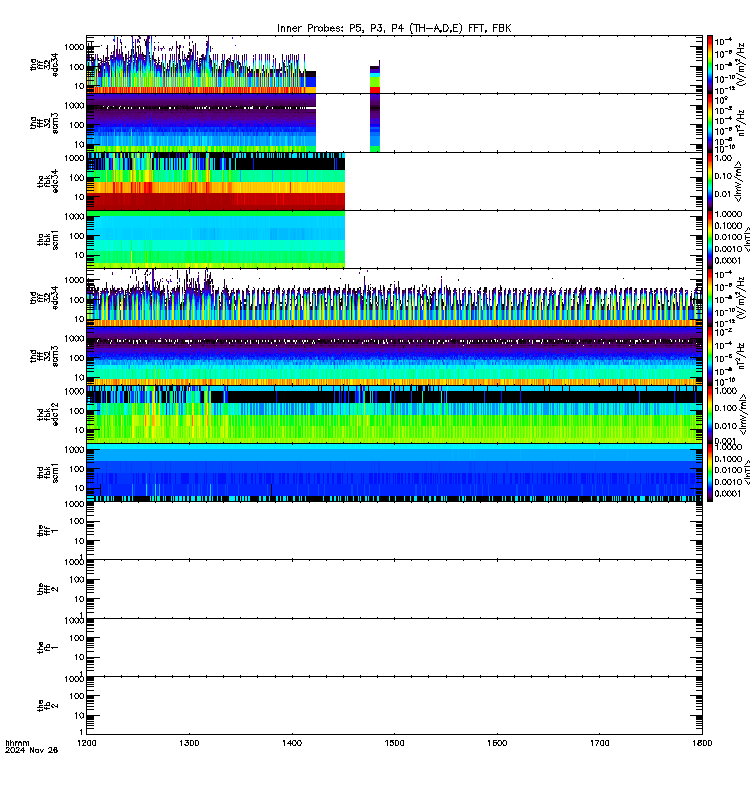The height and width of the screenshot is (800, 750).
Task: Click the 'thd fbk scm1' y-axis title
Action: (48, 472)
